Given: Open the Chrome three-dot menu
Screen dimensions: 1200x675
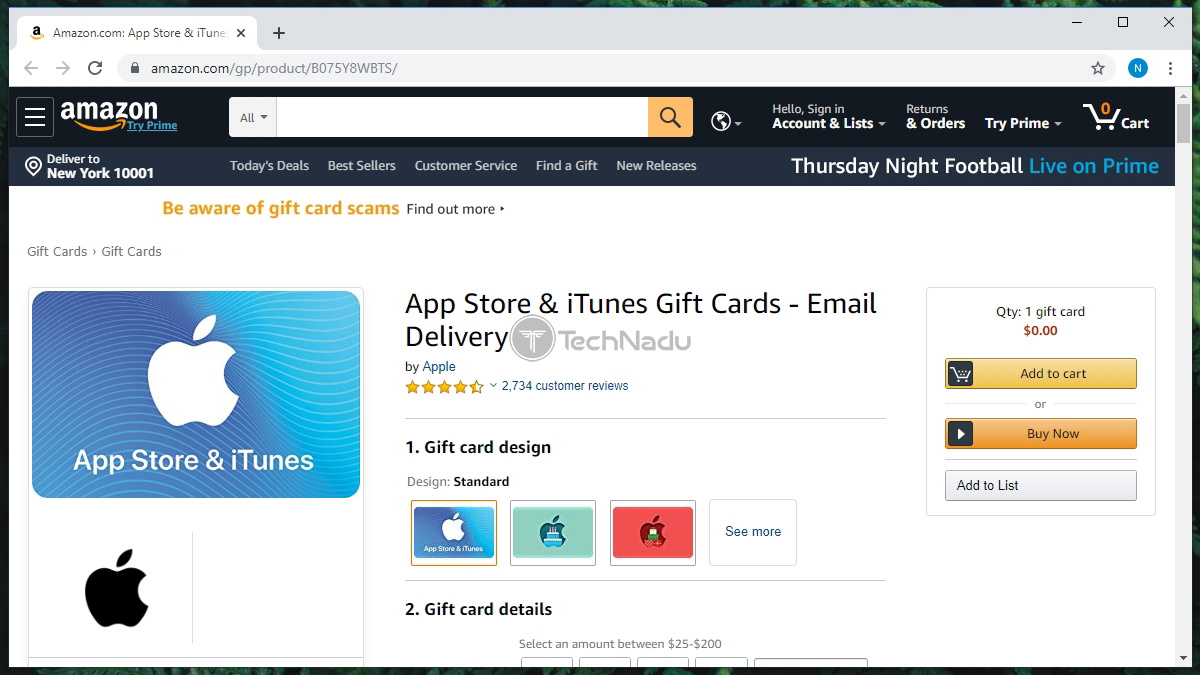Looking at the screenshot, I should 1169,68.
